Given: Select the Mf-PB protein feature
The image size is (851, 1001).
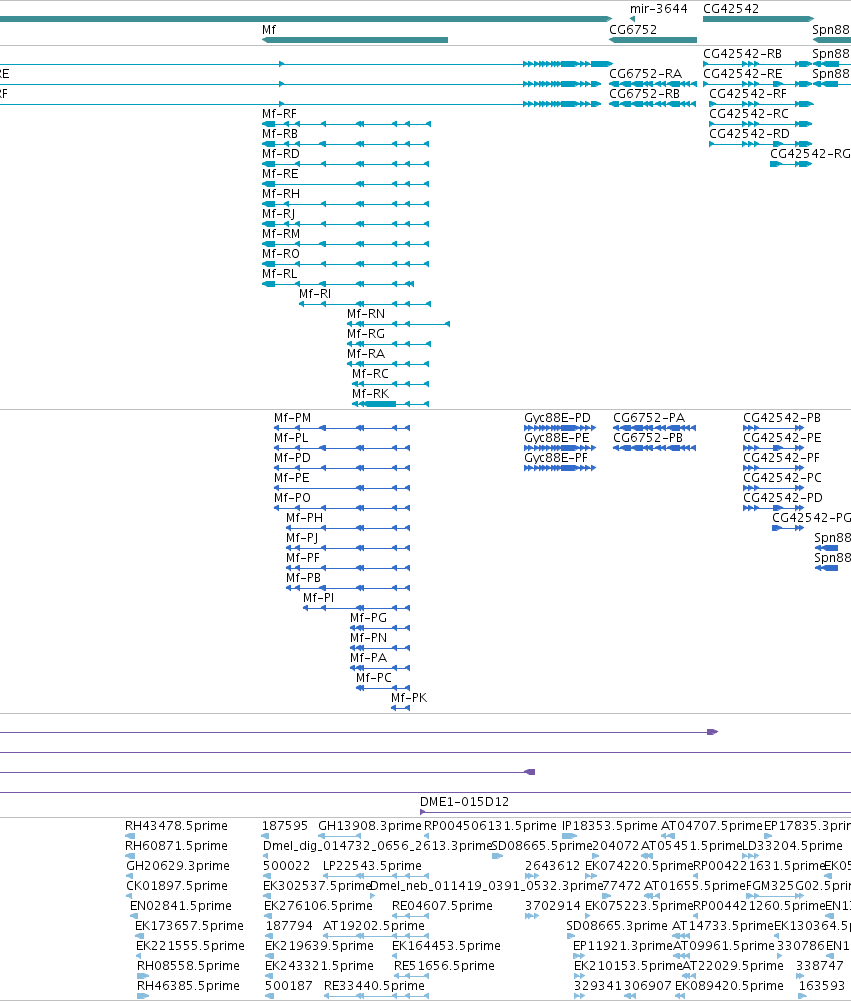Looking at the screenshot, I should tap(348, 588).
